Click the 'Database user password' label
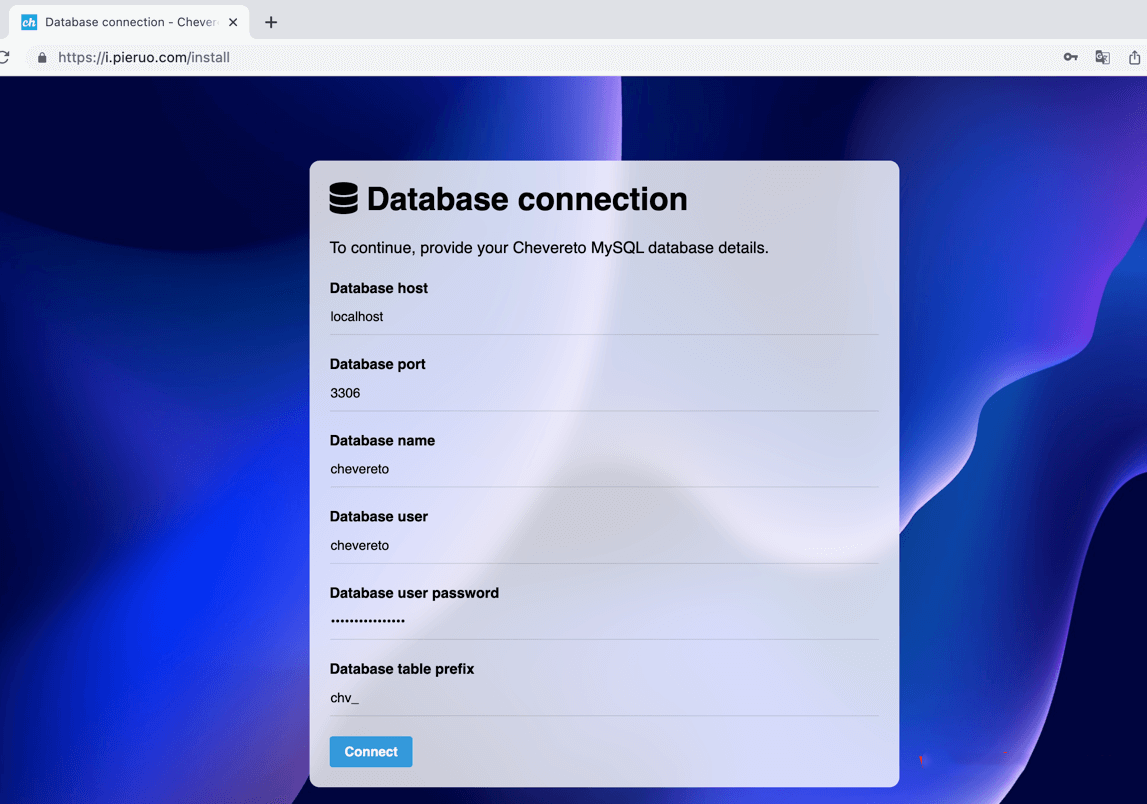 (414, 593)
